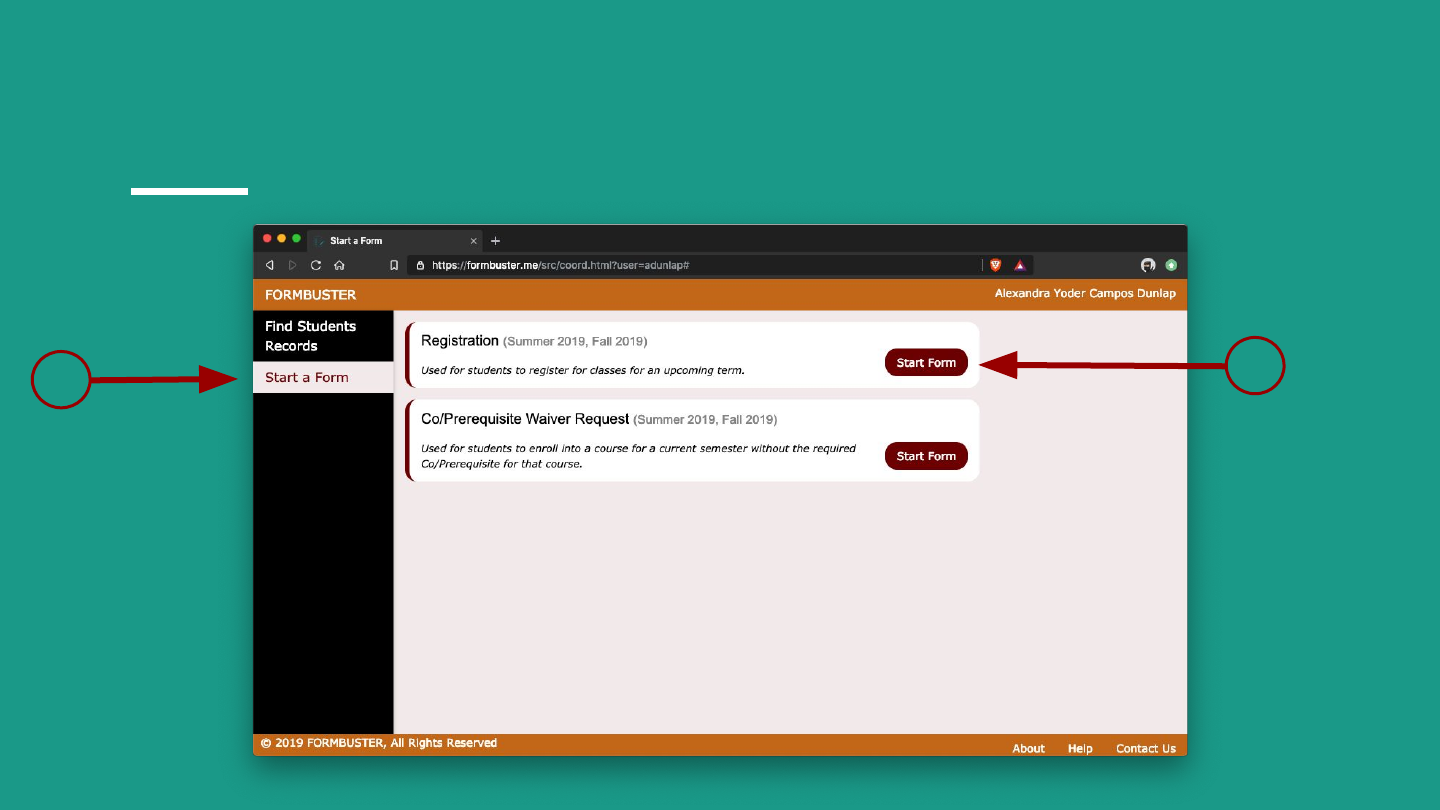The image size is (1440, 810).
Task: Close the Start a Form tab
Action: [474, 241]
